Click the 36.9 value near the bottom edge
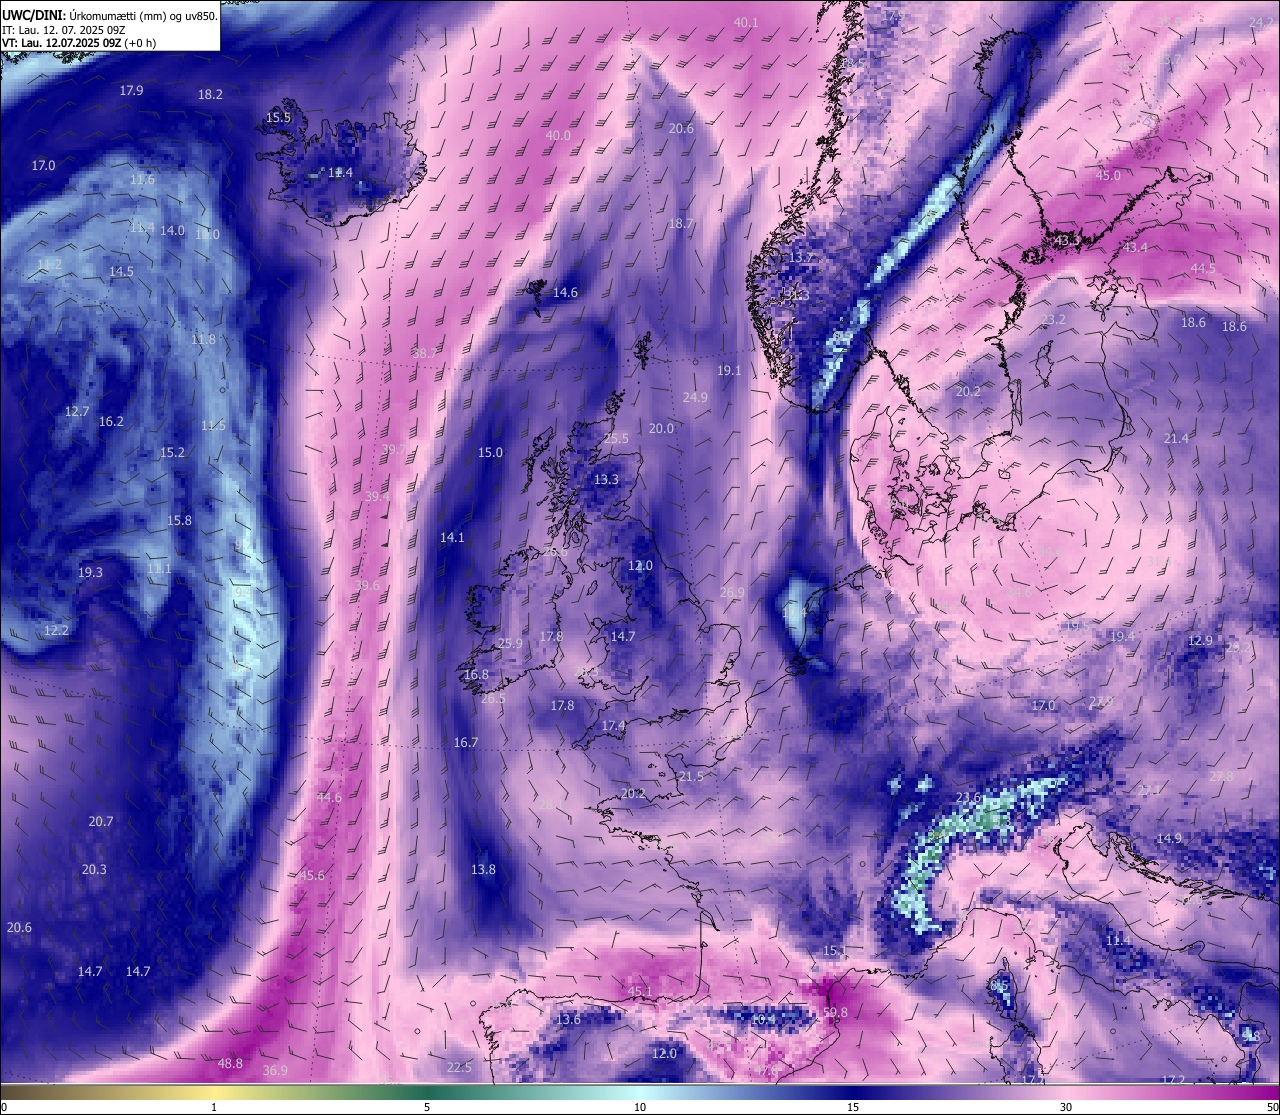1280x1115 pixels. (x=275, y=1070)
